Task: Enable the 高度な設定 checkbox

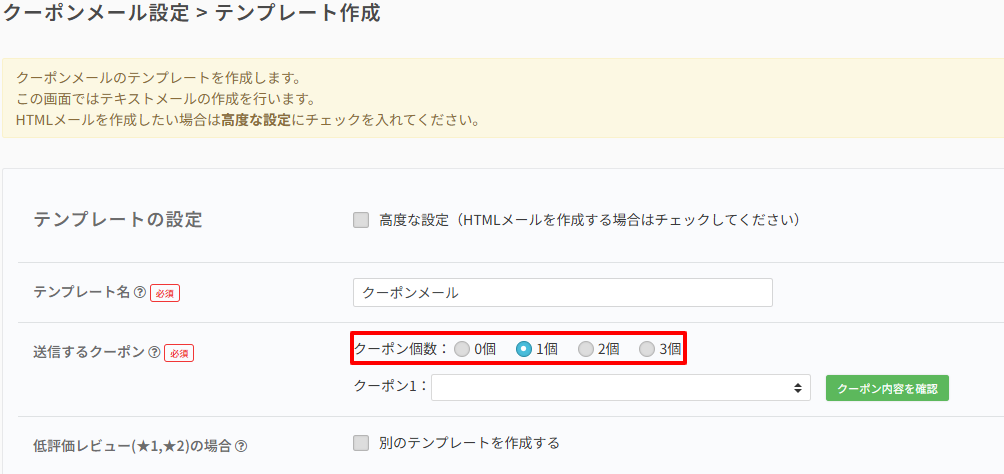Action: coord(361,220)
